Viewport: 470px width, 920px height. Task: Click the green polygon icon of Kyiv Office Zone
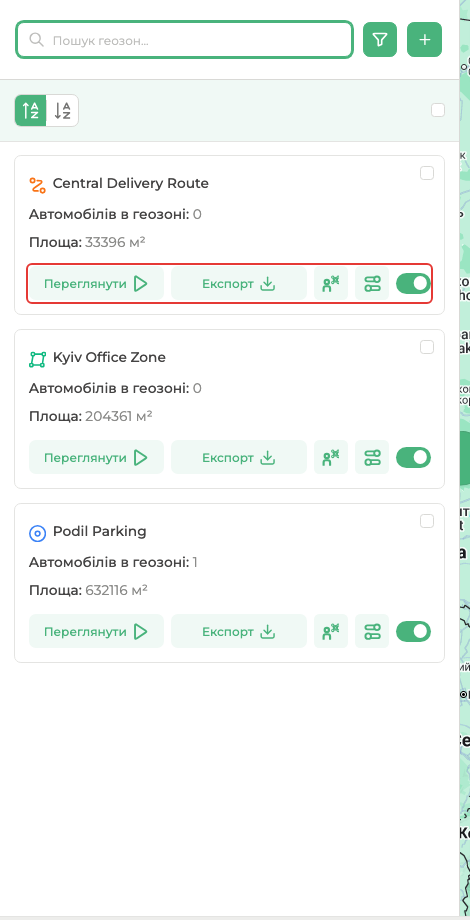coord(37,359)
